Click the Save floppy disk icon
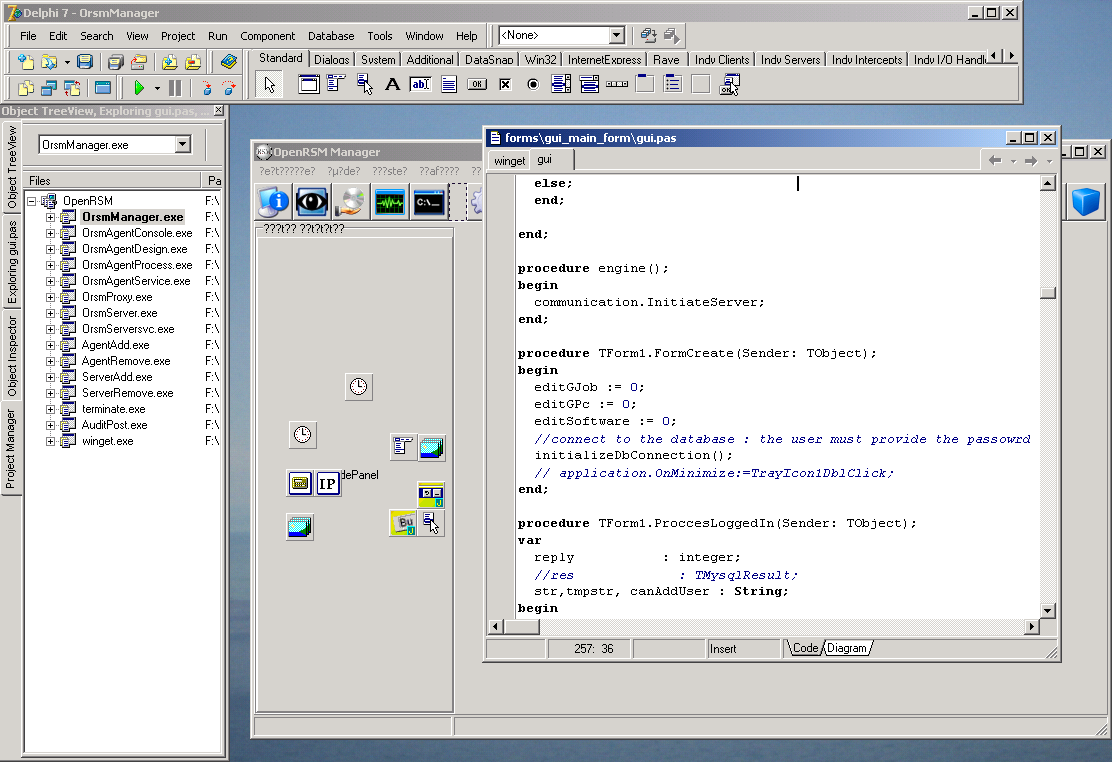 (84, 62)
